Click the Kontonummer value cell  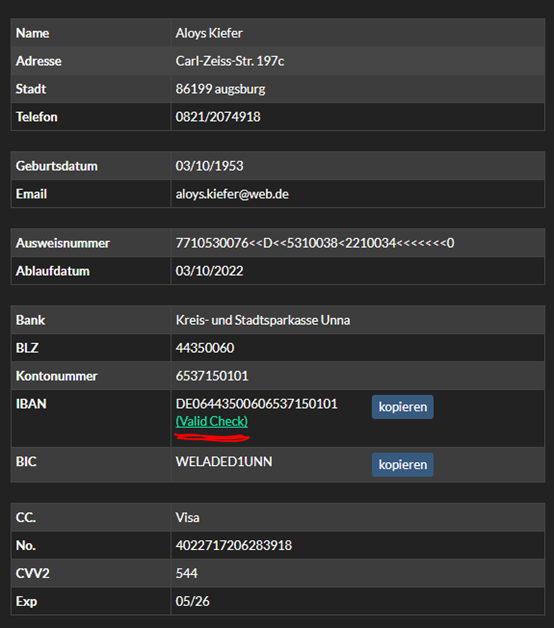(x=358, y=376)
